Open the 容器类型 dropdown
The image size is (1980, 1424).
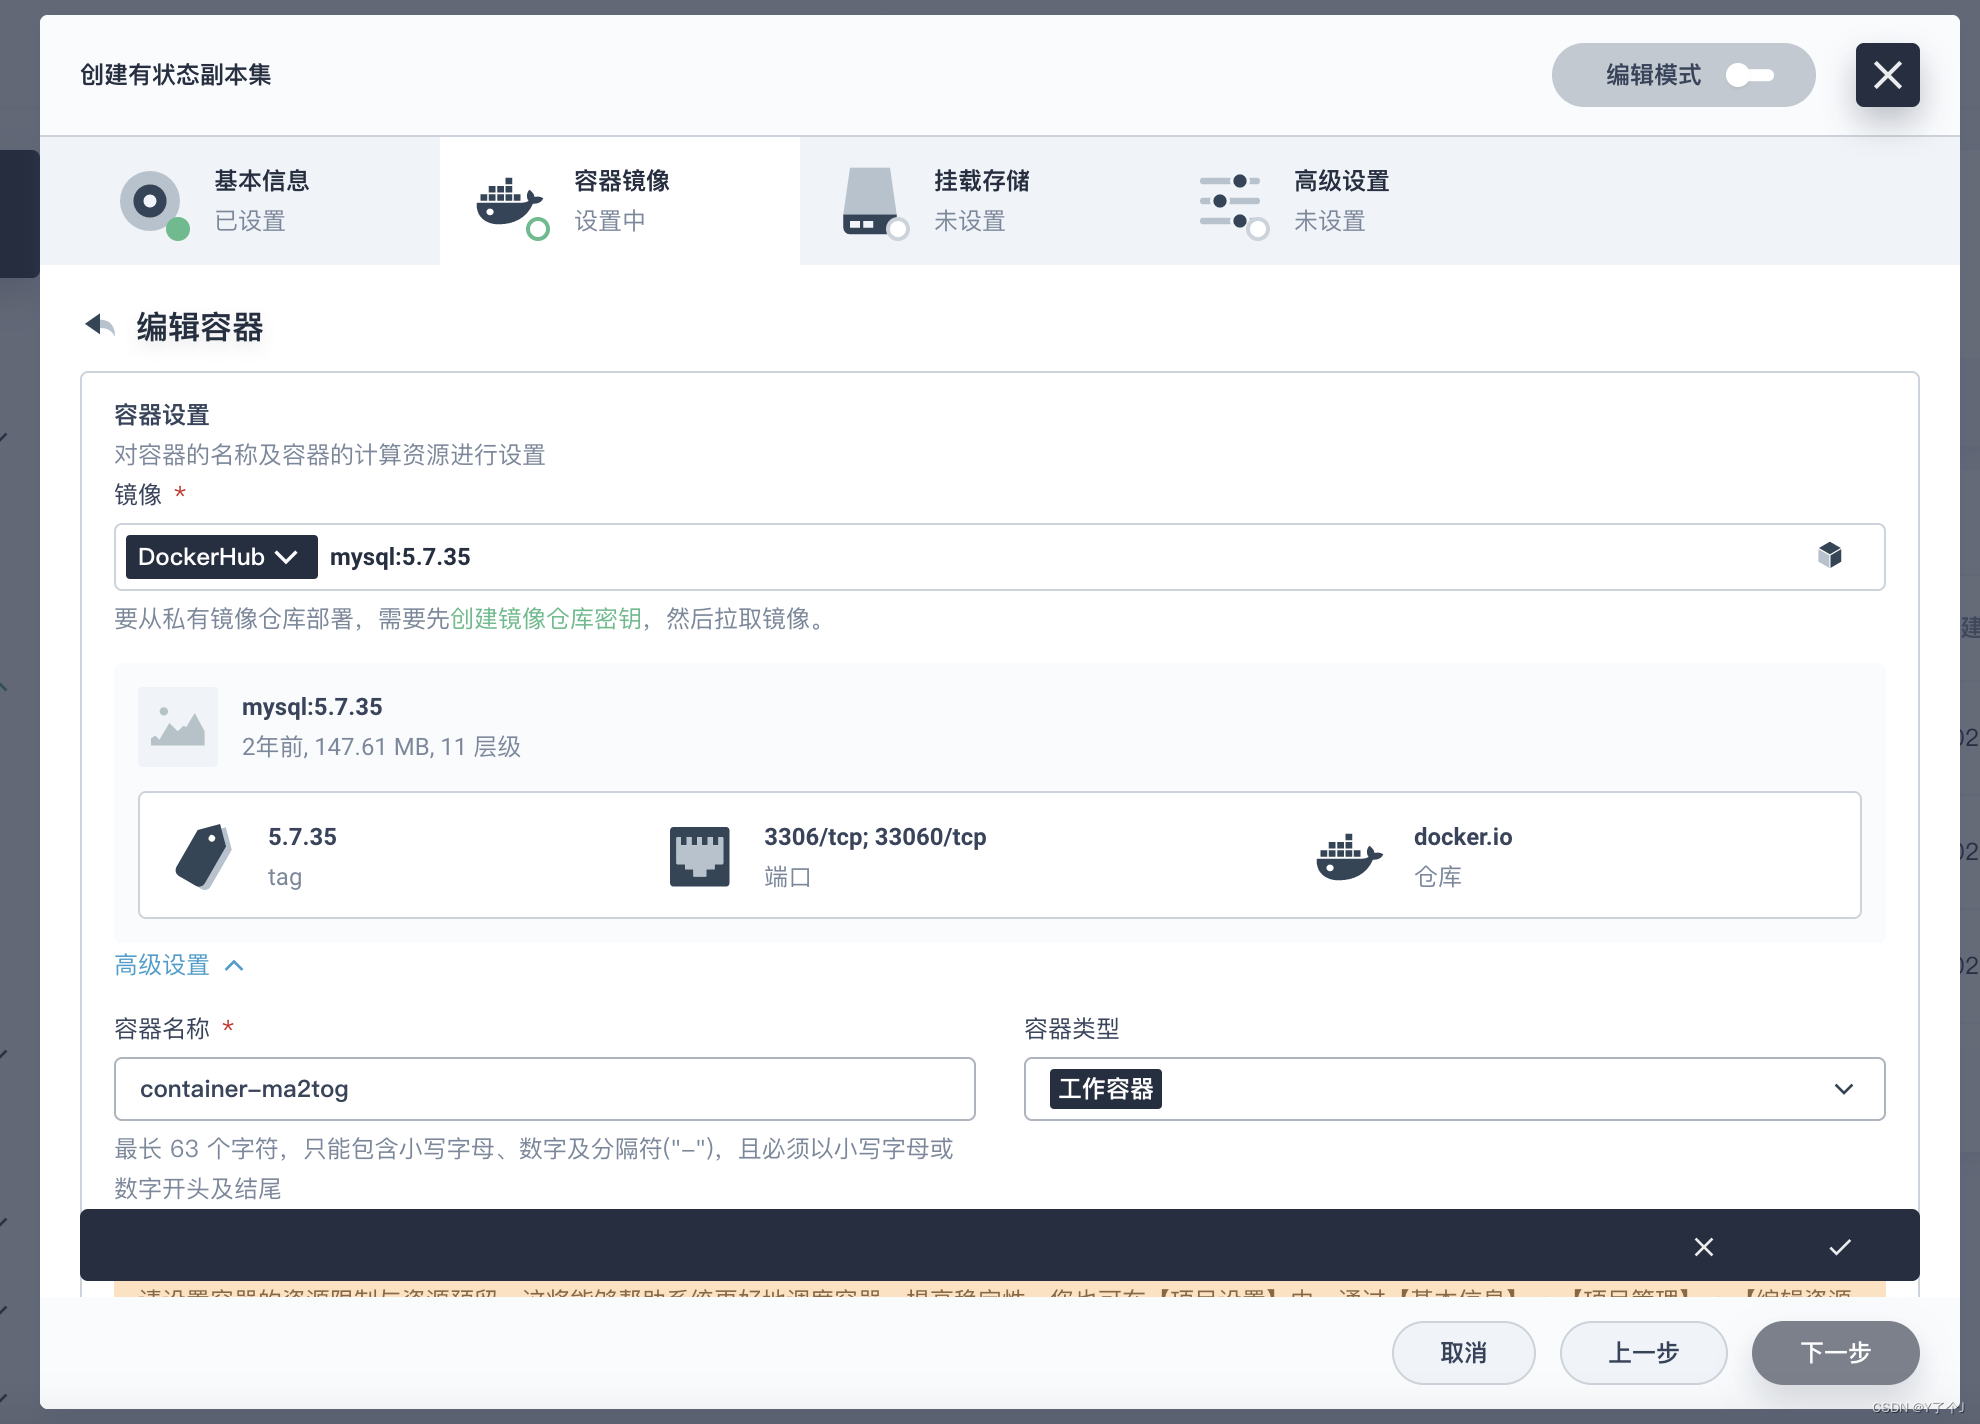pos(1455,1089)
